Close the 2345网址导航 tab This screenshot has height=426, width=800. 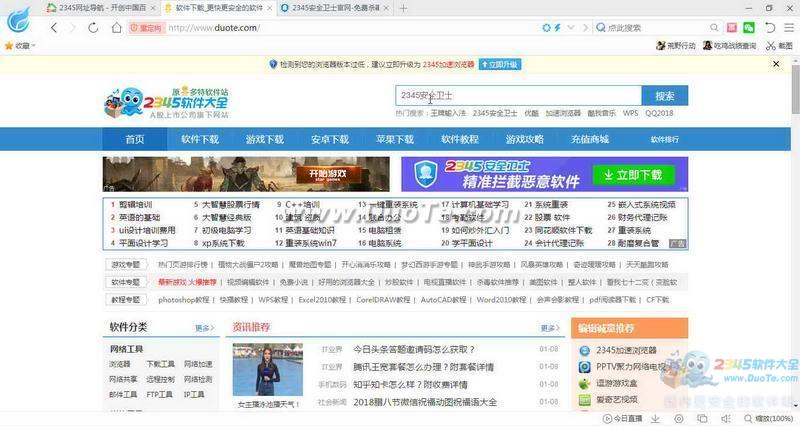tap(153, 8)
